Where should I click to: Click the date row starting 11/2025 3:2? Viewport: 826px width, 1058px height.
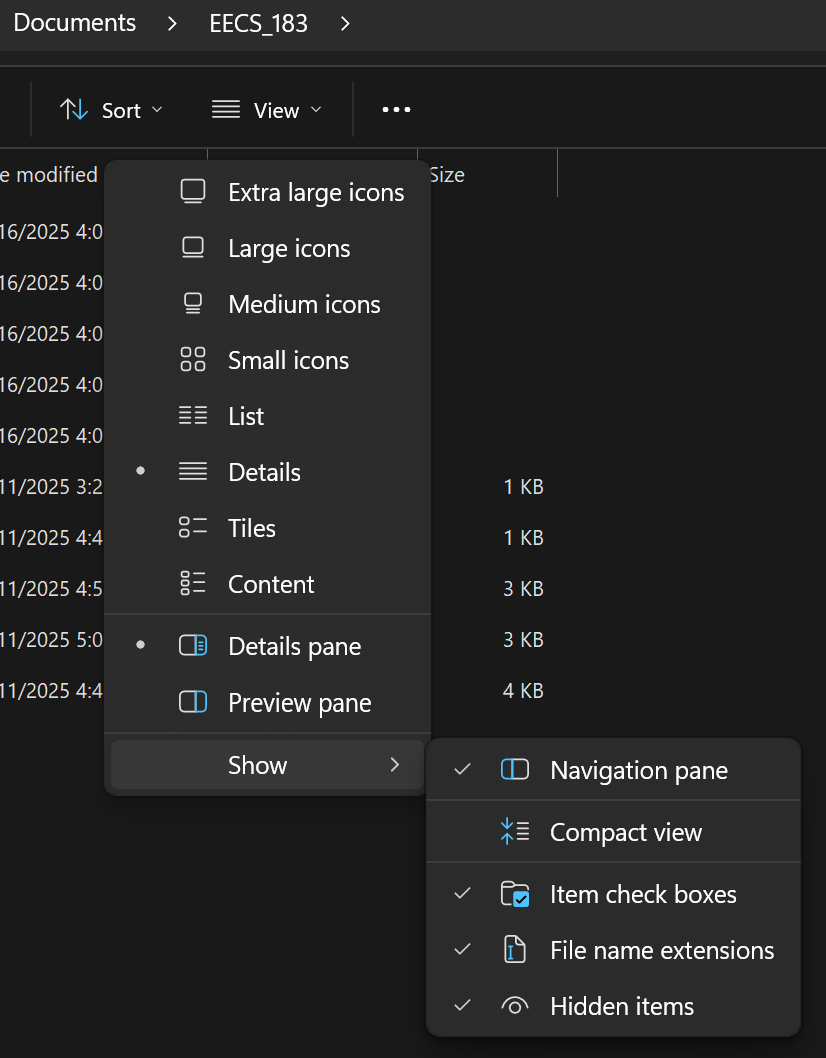click(x=51, y=486)
